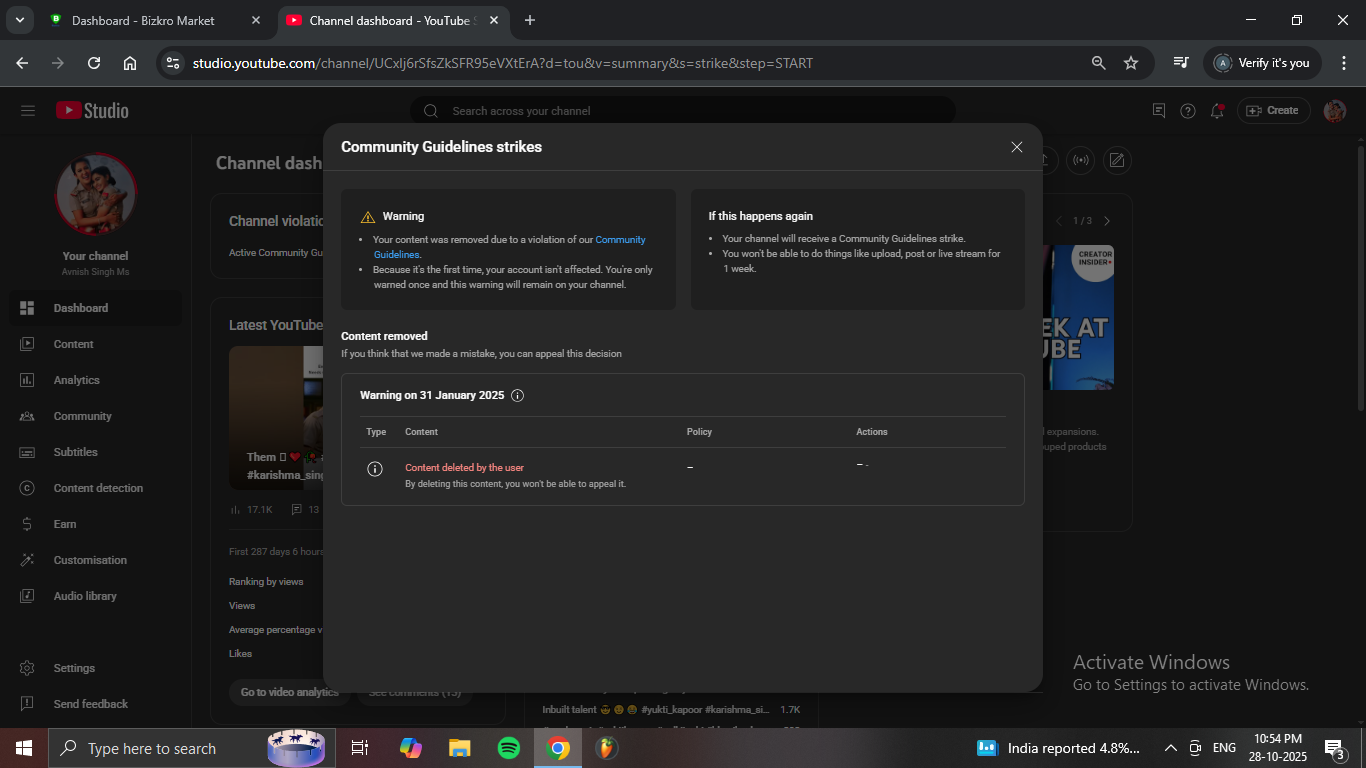Open the help question mark icon

click(1188, 111)
